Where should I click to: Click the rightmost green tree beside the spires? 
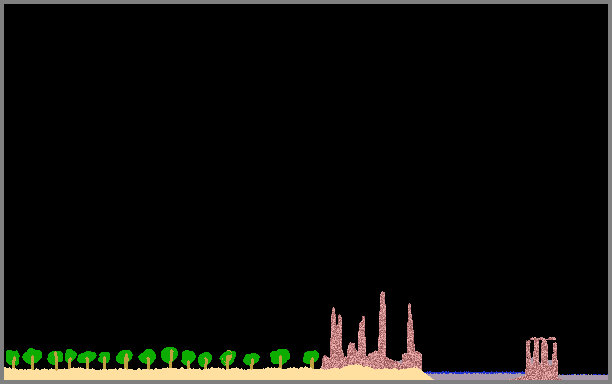click(x=311, y=359)
